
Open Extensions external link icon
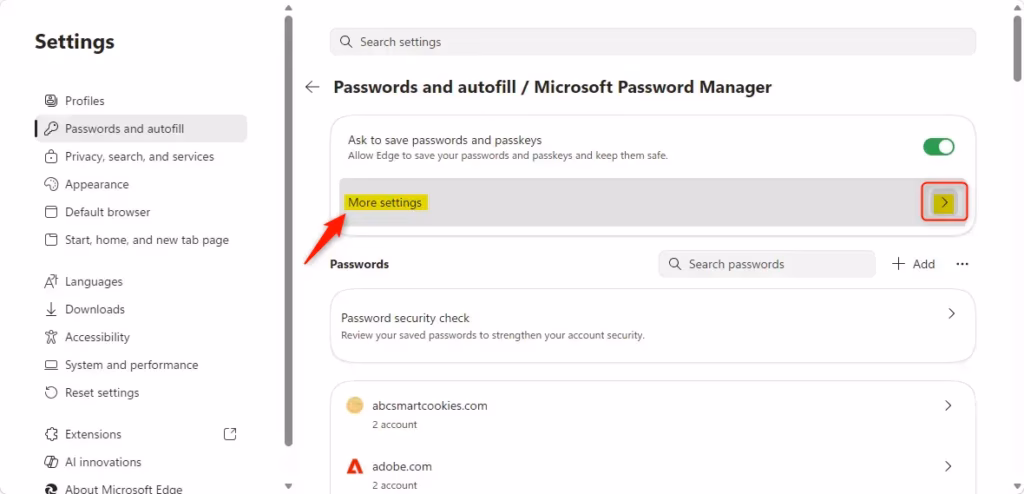tap(230, 434)
